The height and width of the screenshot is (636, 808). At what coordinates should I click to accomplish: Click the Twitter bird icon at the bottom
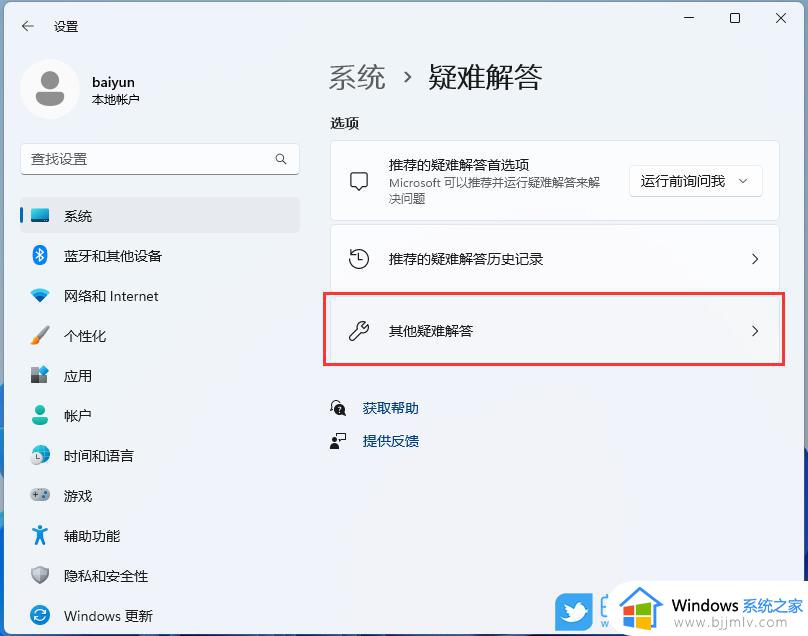point(574,612)
